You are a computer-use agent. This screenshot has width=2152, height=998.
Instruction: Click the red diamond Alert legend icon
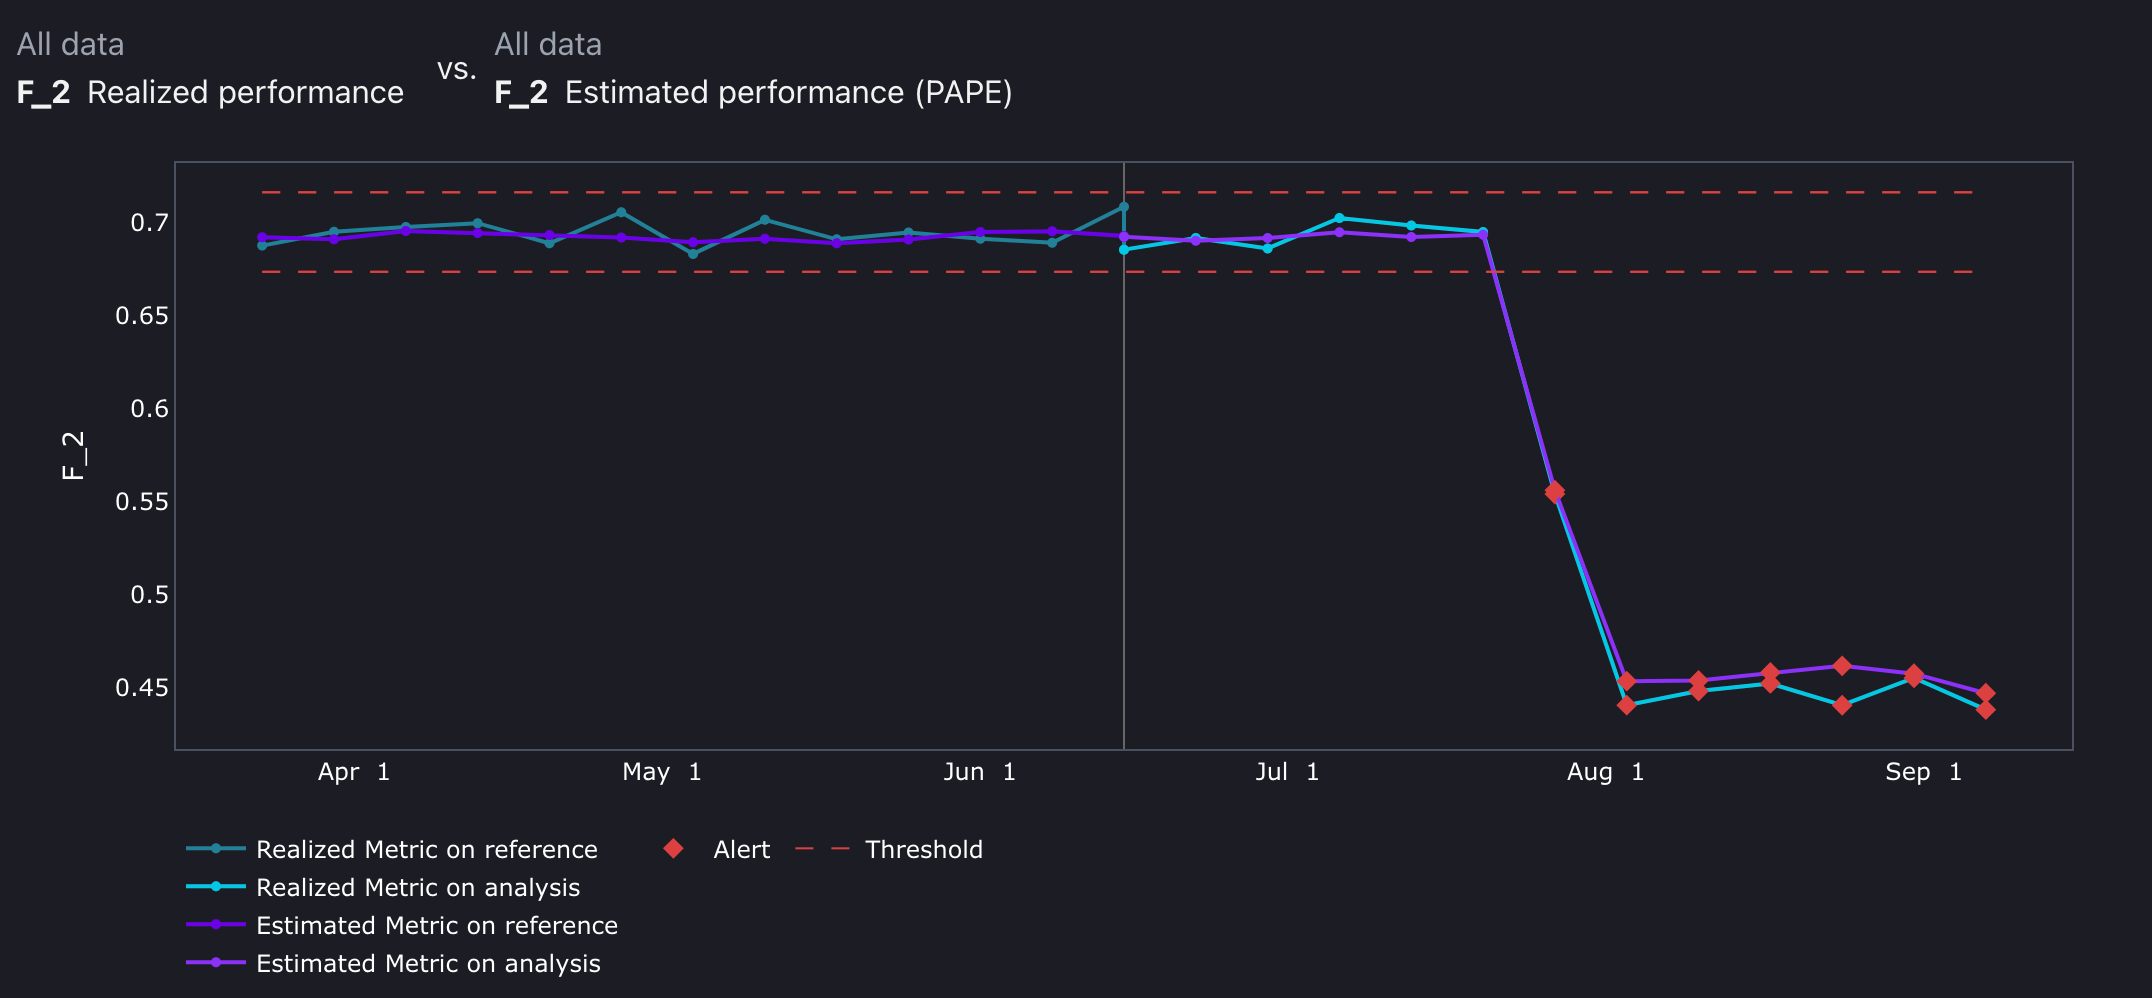673,849
